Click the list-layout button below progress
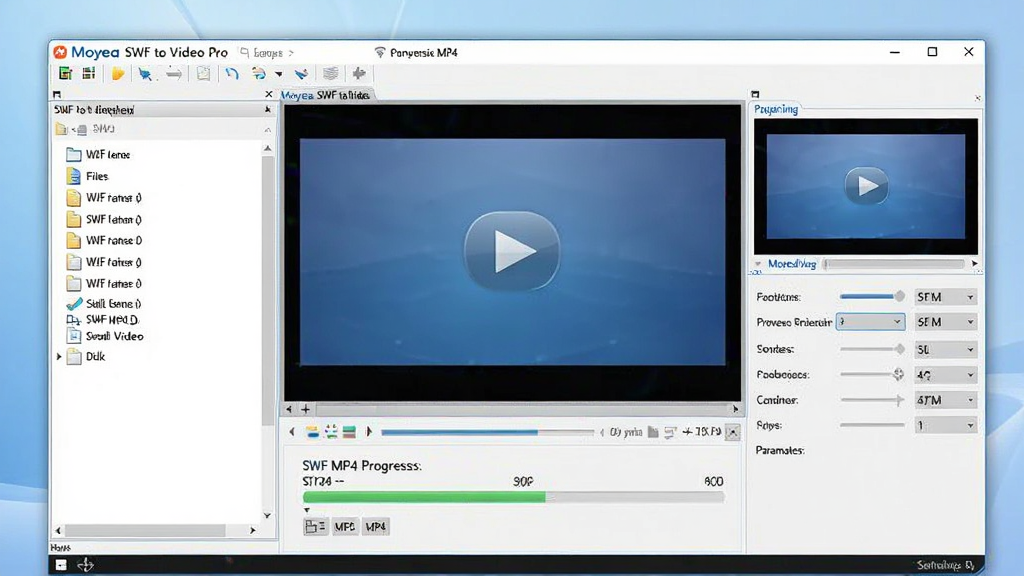Screen dimensions: 1024x576 [315, 526]
